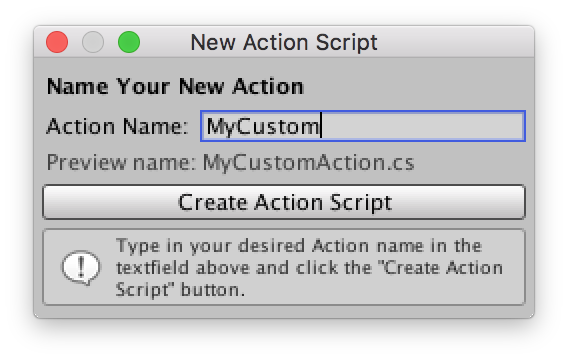Click the typed "MyCustom" text in field
This screenshot has width=568, height=360.
coord(263,127)
